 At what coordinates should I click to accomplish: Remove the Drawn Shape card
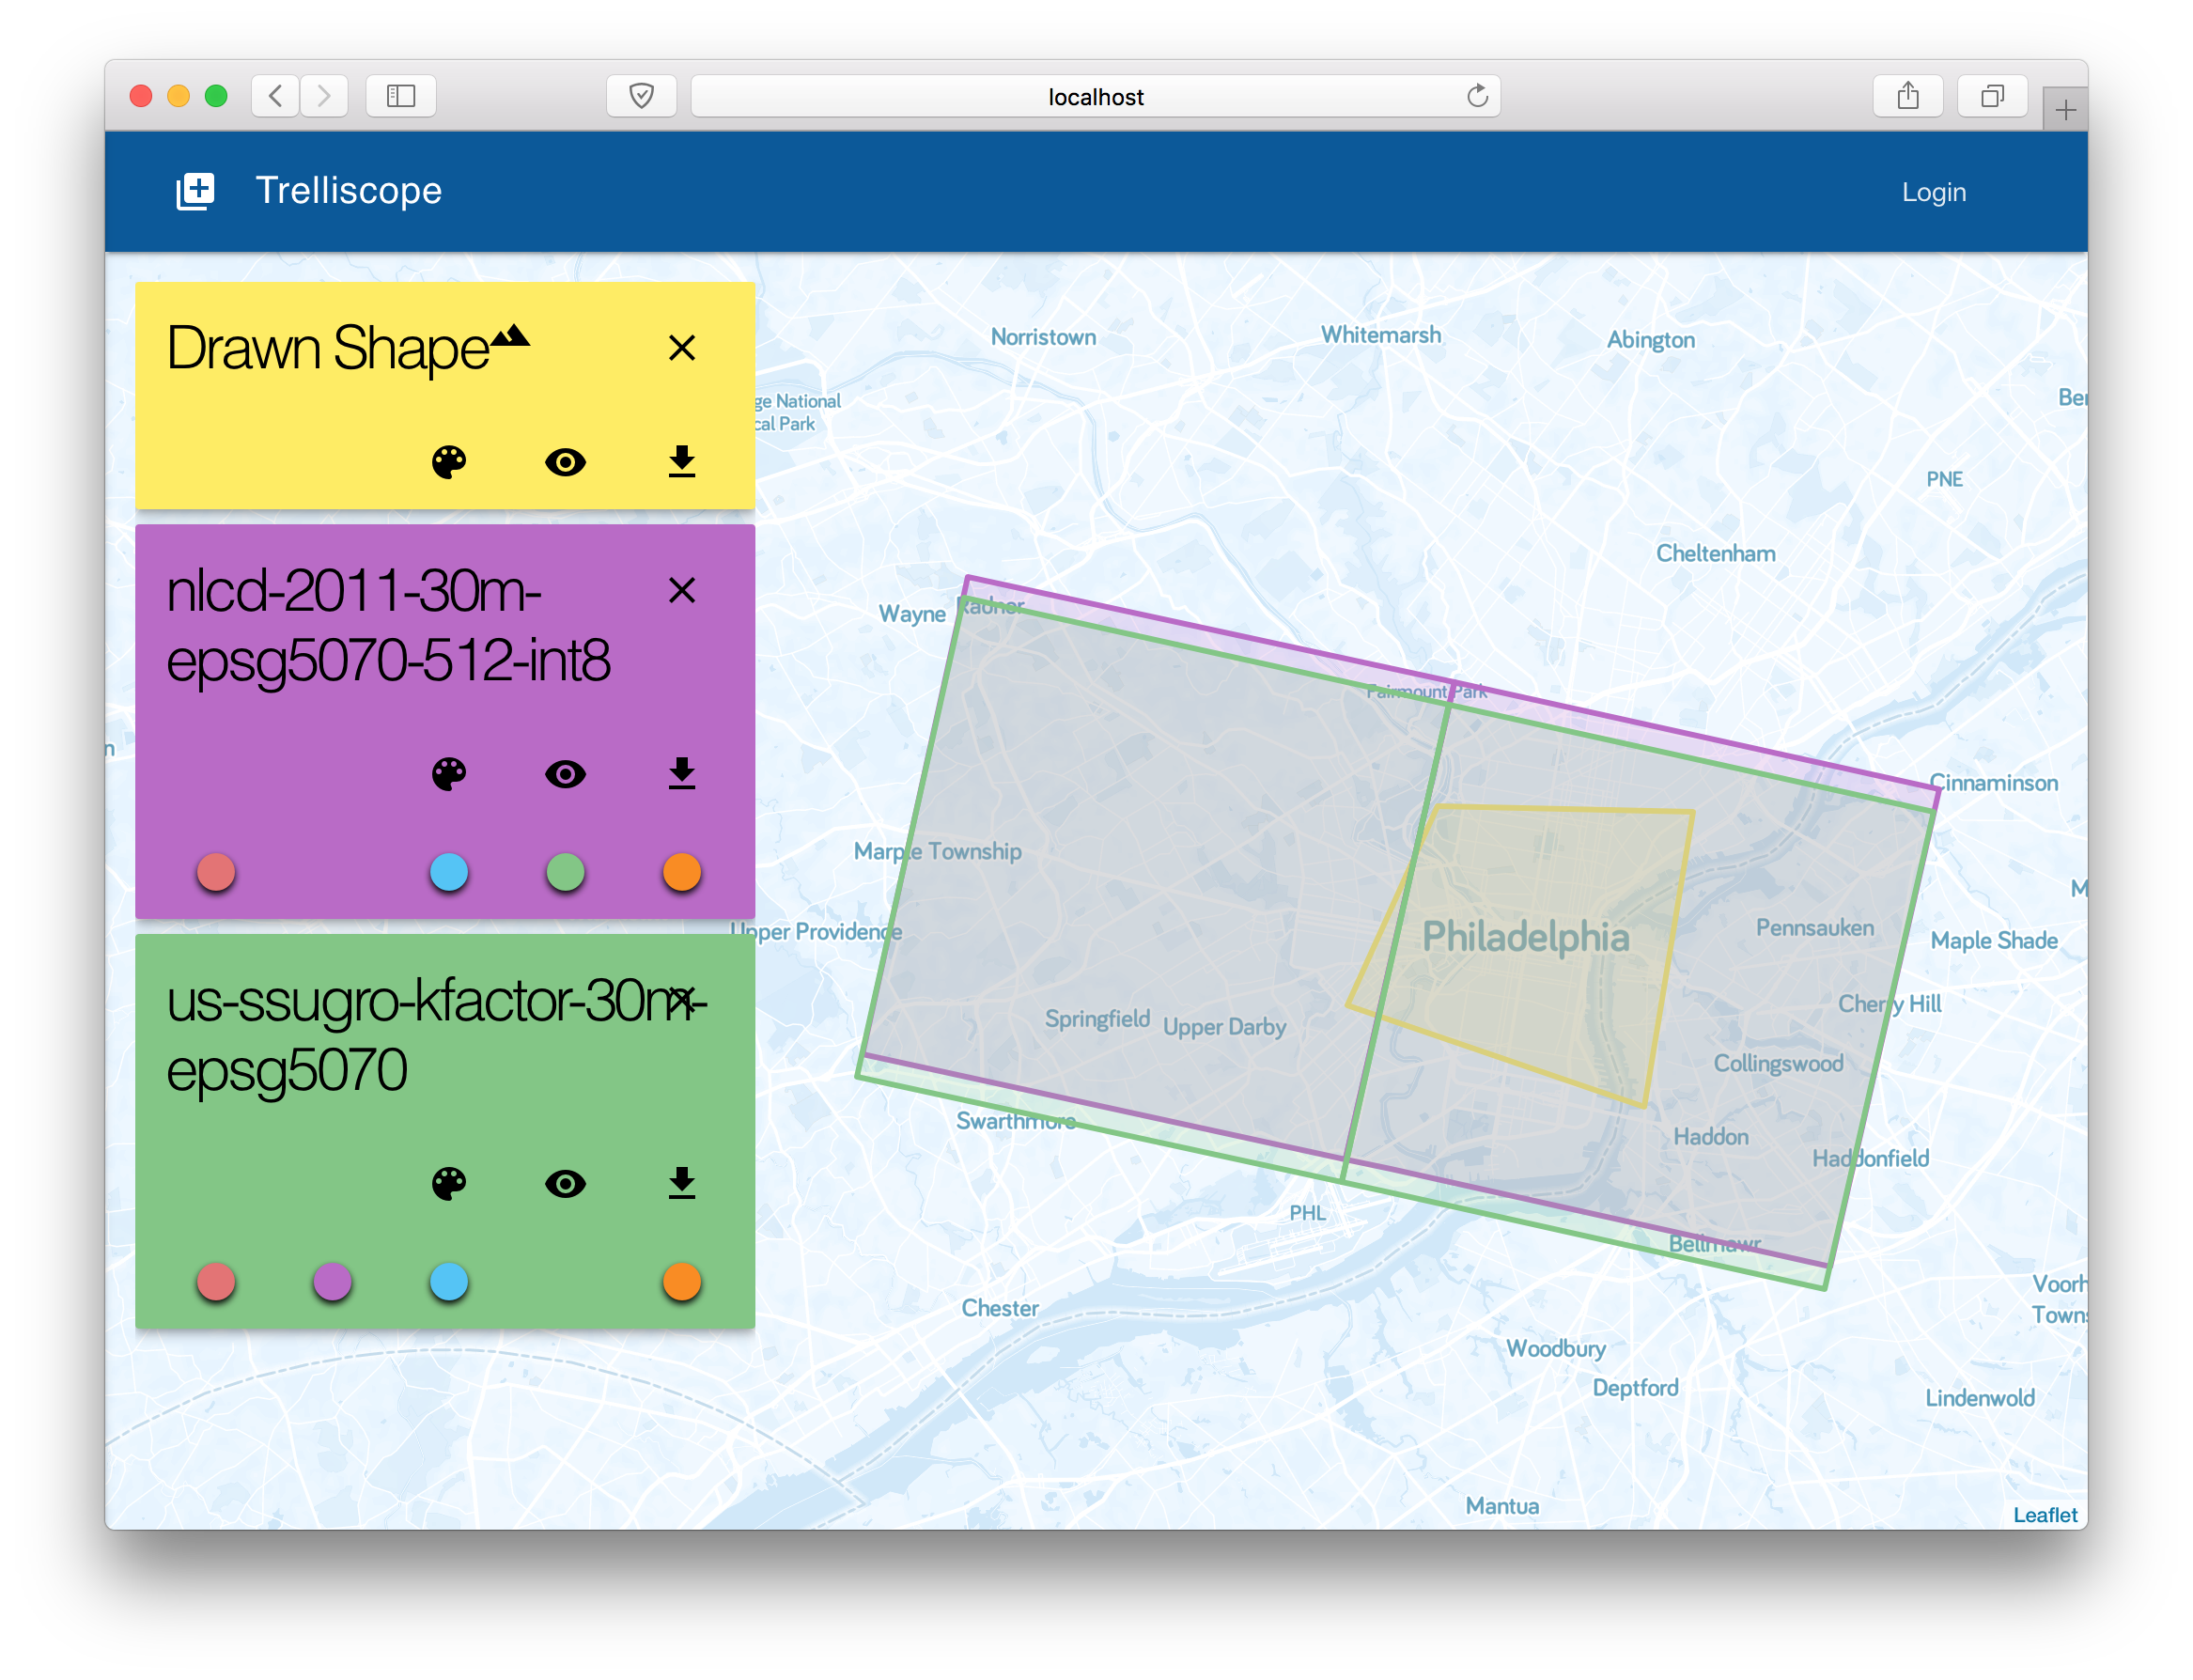[681, 348]
